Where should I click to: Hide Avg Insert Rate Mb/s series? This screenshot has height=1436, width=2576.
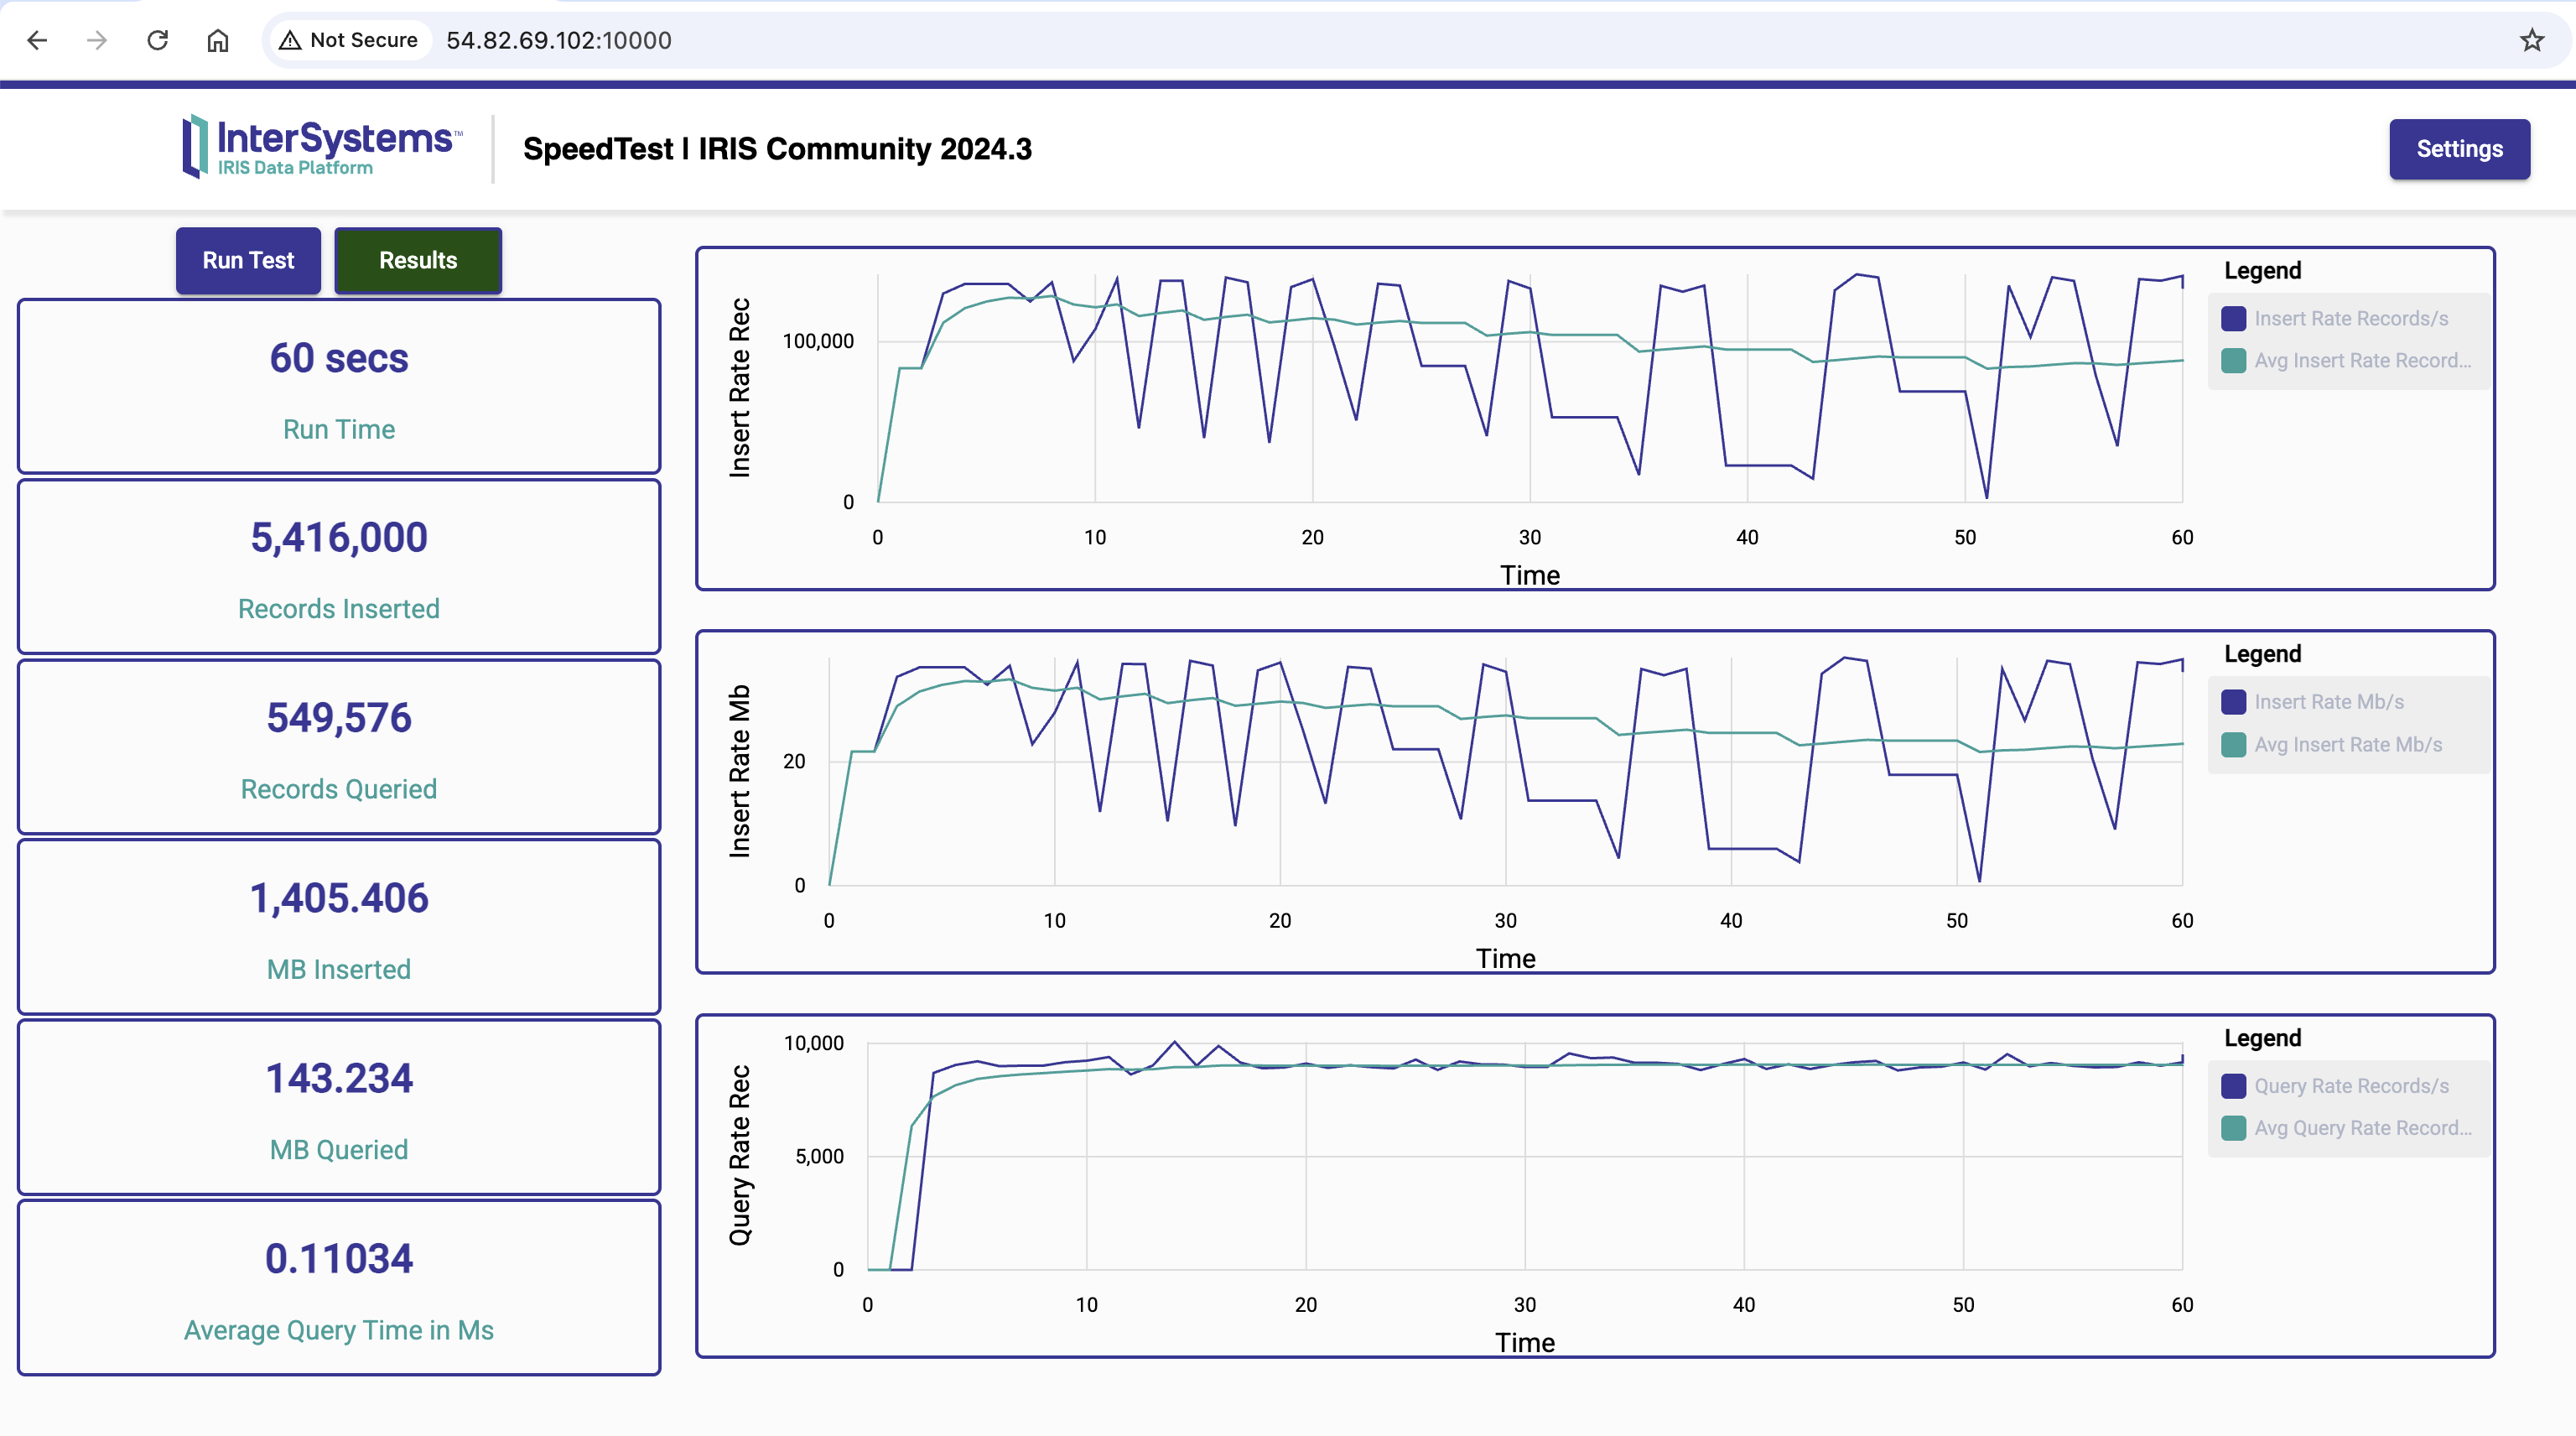click(2347, 744)
